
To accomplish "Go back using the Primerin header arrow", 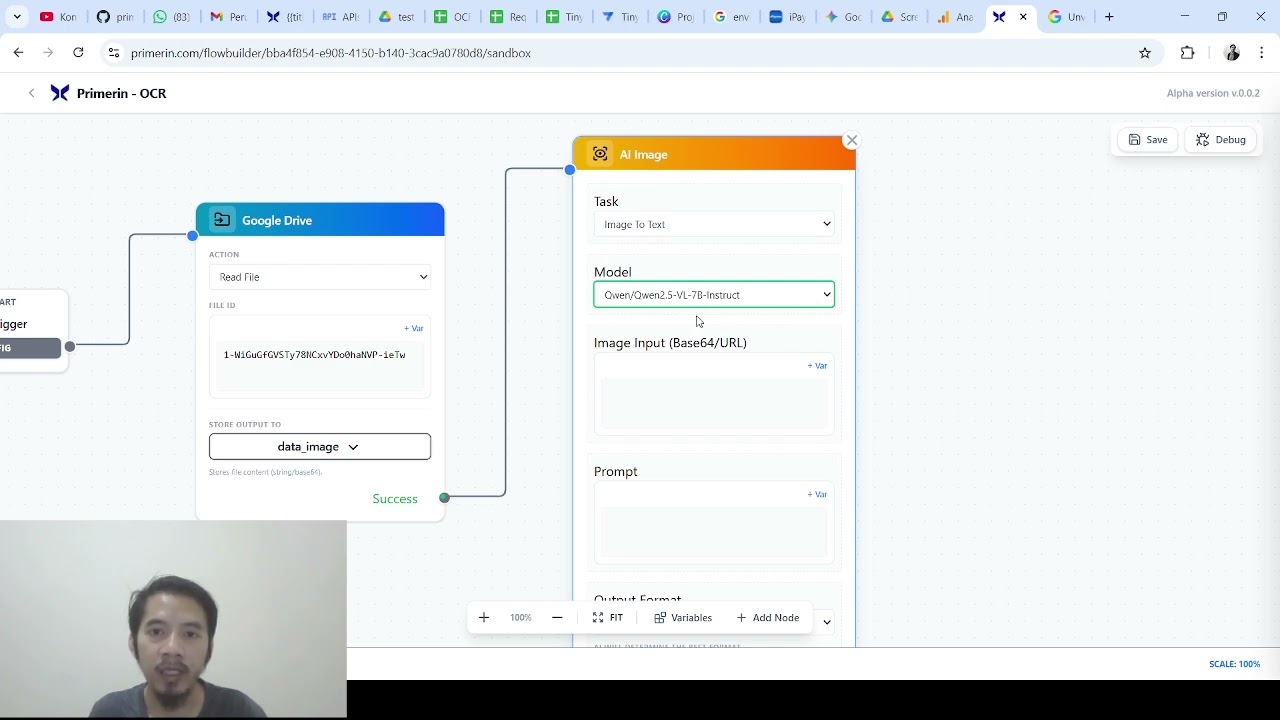I will [x=31, y=93].
